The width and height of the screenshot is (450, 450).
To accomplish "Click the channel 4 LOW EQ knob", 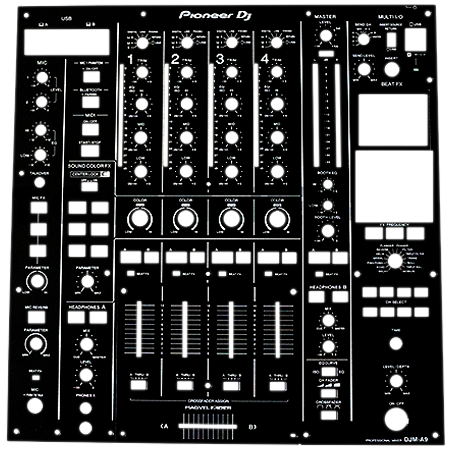I will coord(277,171).
